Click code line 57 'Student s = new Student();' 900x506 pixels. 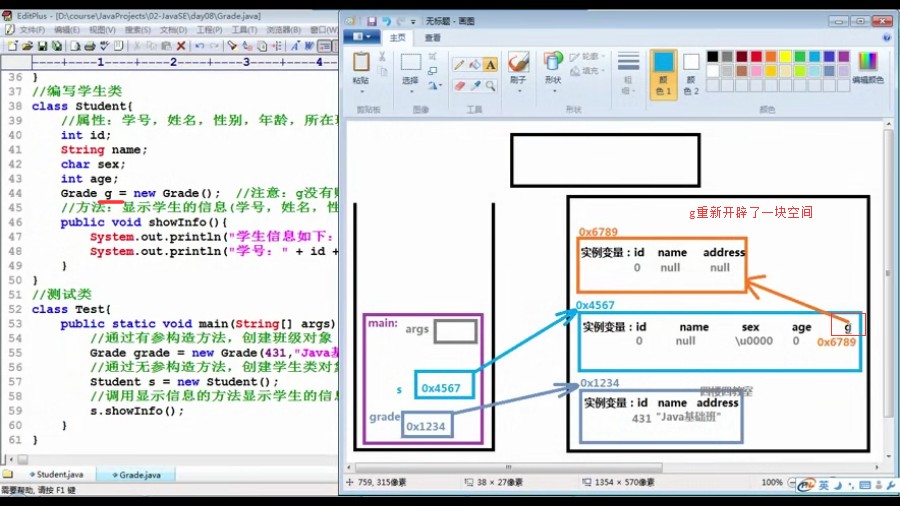coord(184,382)
